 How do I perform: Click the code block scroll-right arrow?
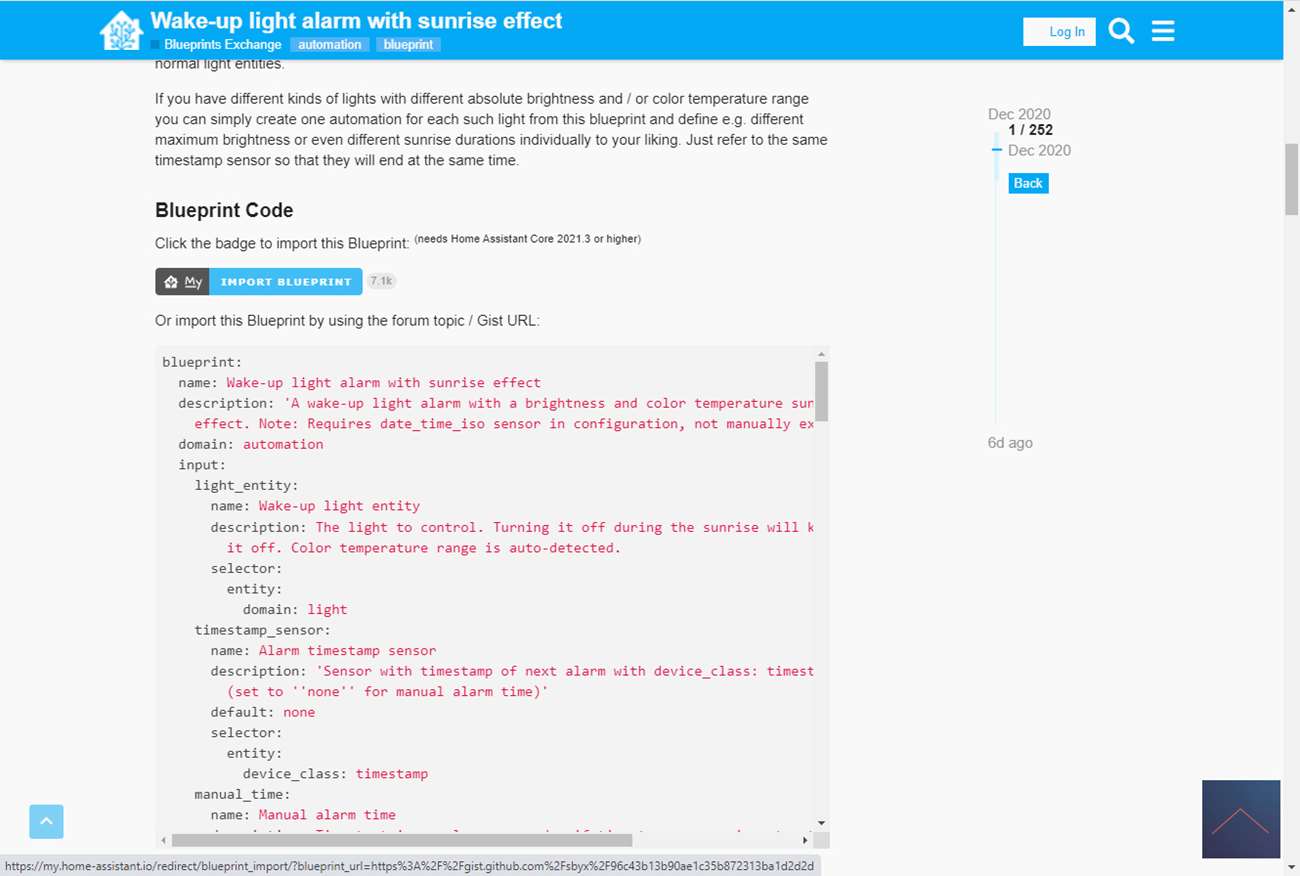point(805,840)
